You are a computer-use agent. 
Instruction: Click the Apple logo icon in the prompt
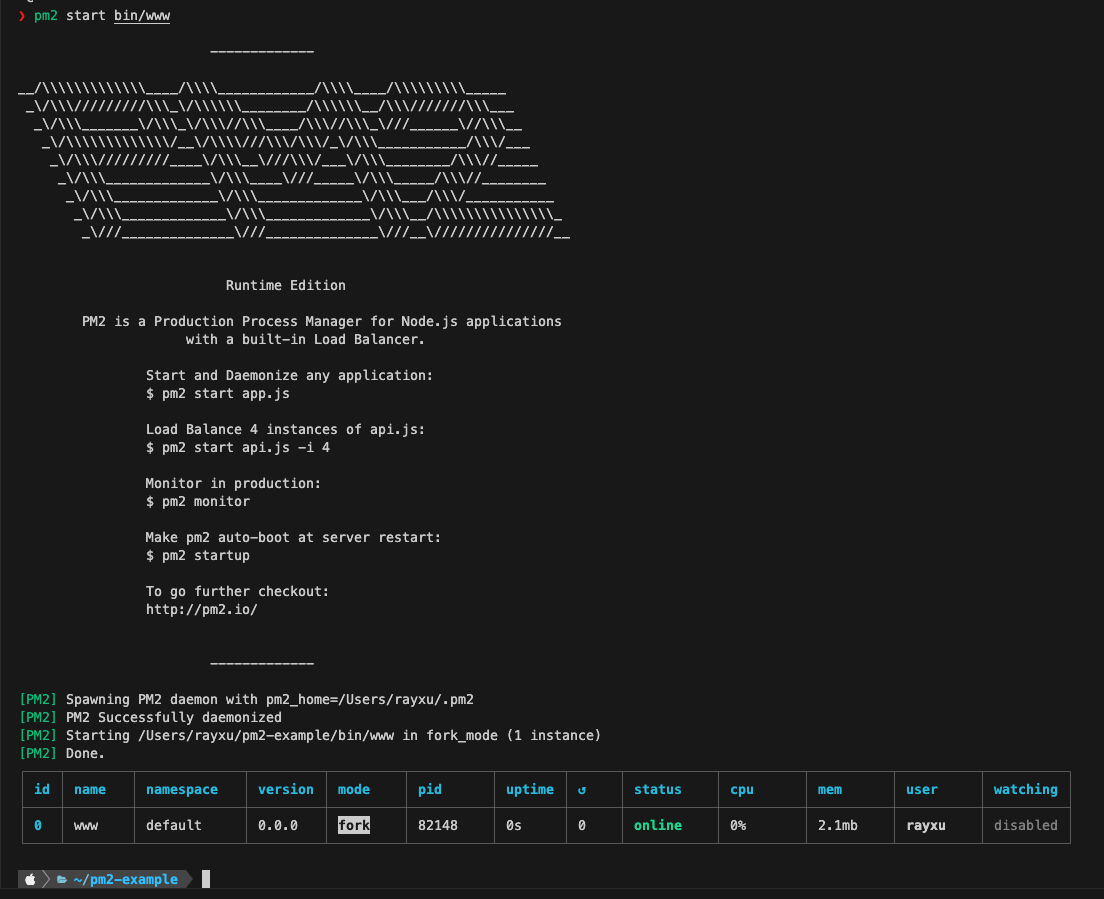[x=30, y=880]
